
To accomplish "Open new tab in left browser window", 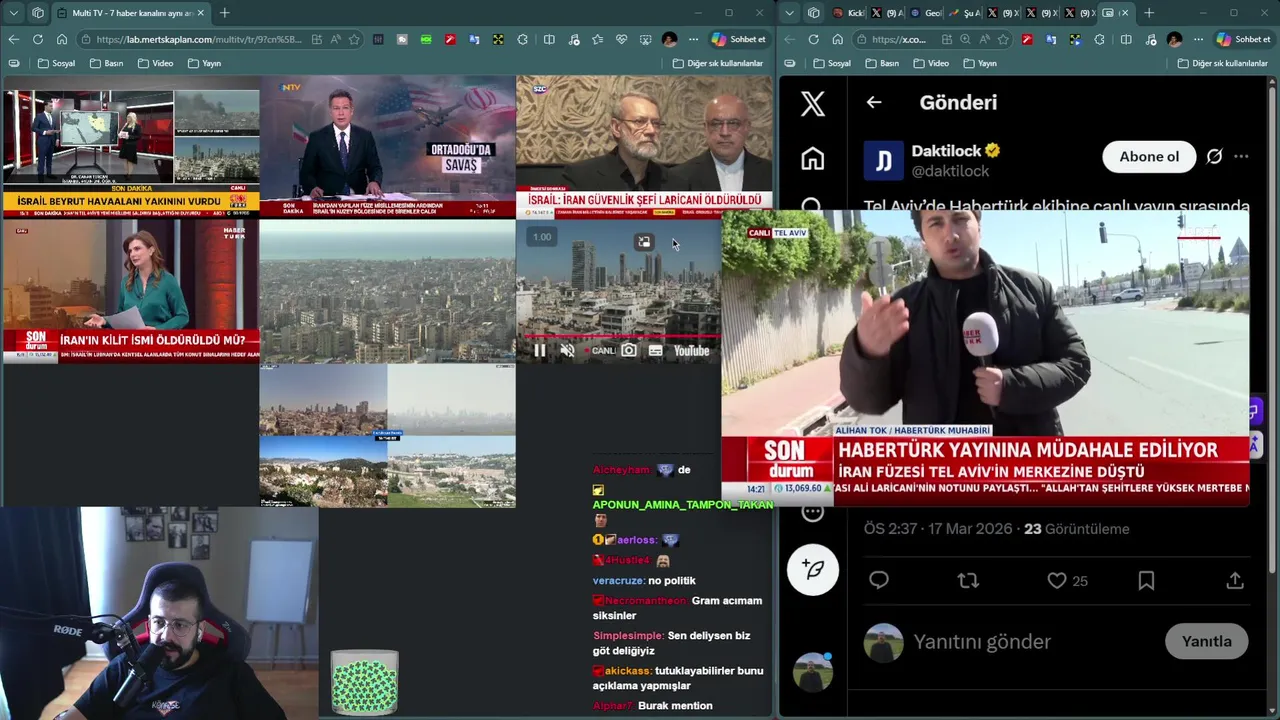I will coord(224,13).
